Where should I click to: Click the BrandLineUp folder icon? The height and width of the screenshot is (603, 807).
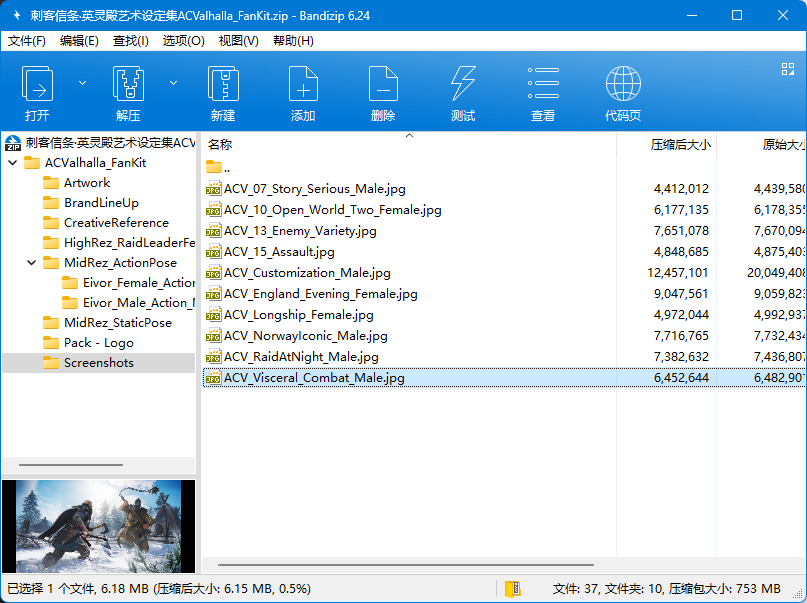click(x=50, y=203)
